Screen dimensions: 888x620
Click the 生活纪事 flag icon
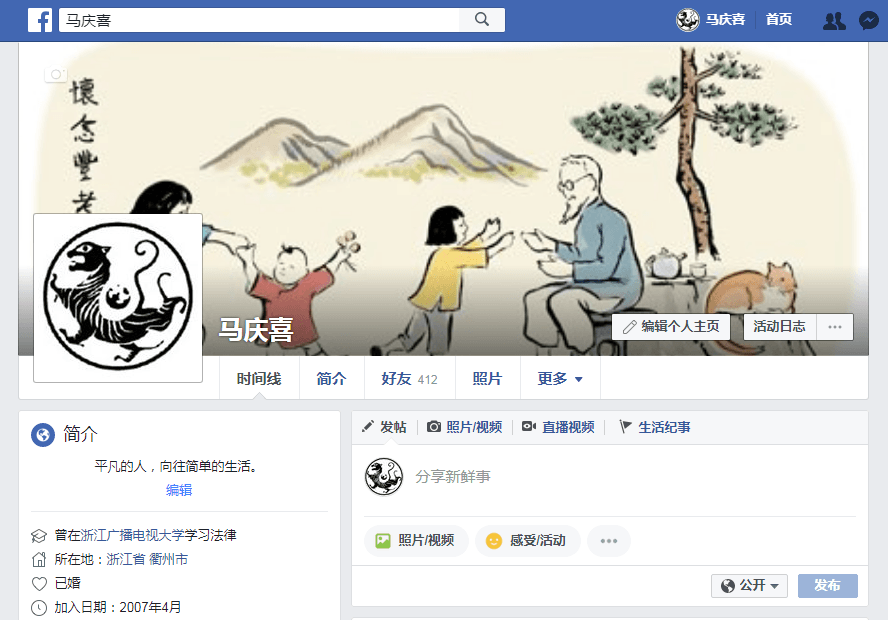pyautogui.click(x=625, y=427)
